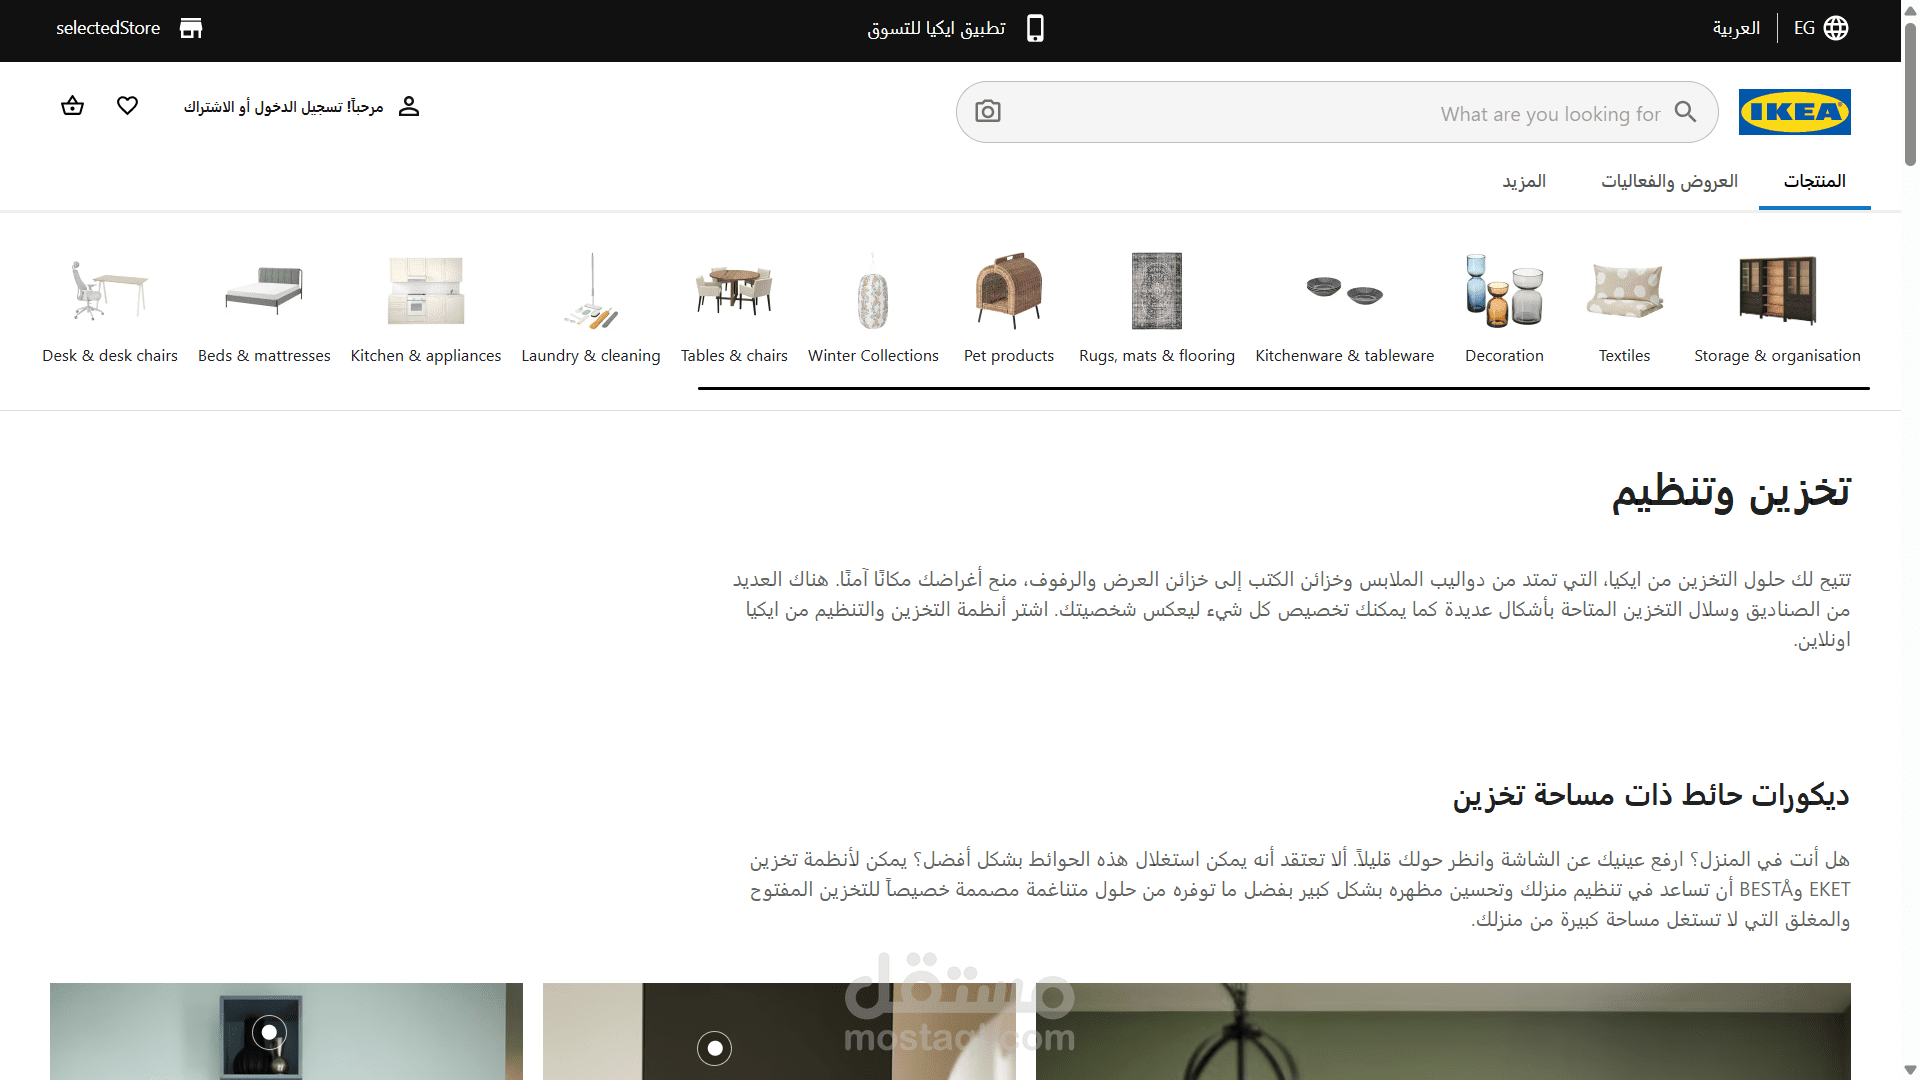
Task: Click the mobile phone app icon
Action: pos(1035,28)
